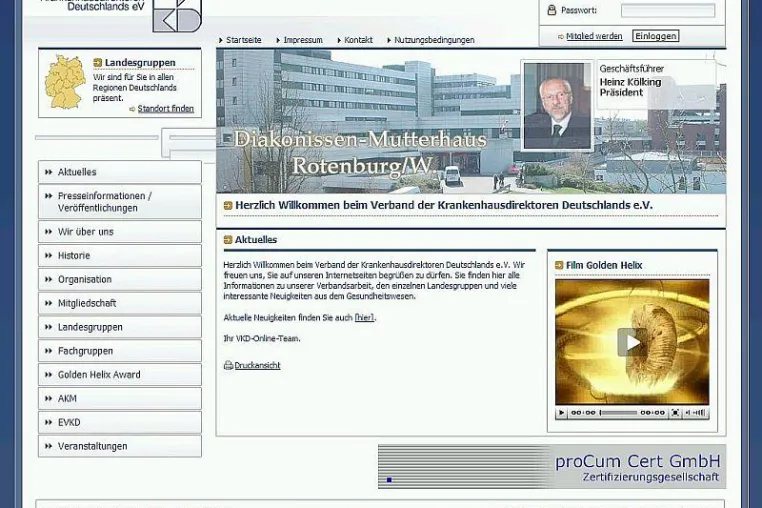Open Fachgruppen sidebar item
Image resolution: width=762 pixels, height=508 pixels.
pos(120,351)
